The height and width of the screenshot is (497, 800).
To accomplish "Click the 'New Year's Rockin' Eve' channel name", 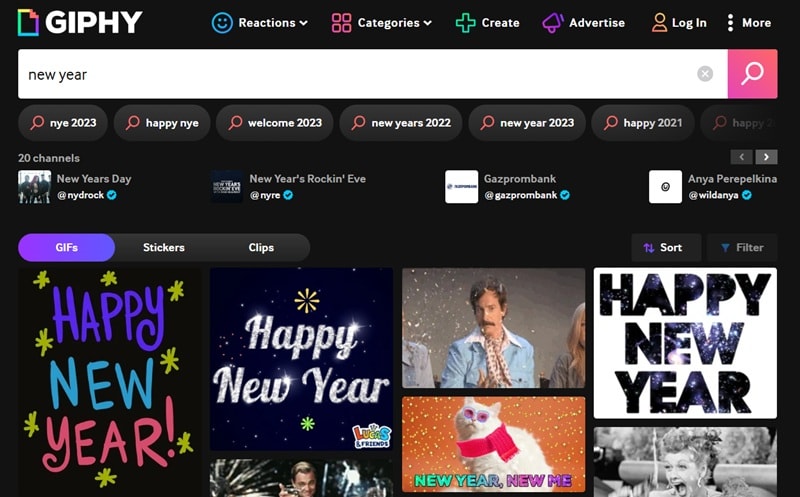I will coord(308,179).
